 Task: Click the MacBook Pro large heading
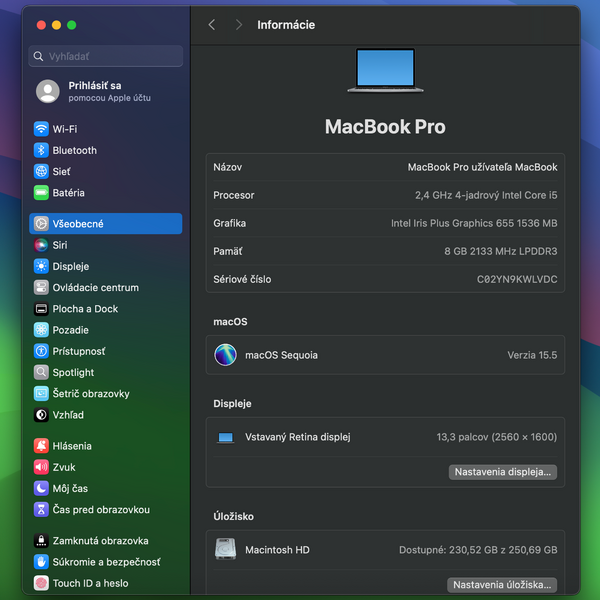pos(385,127)
